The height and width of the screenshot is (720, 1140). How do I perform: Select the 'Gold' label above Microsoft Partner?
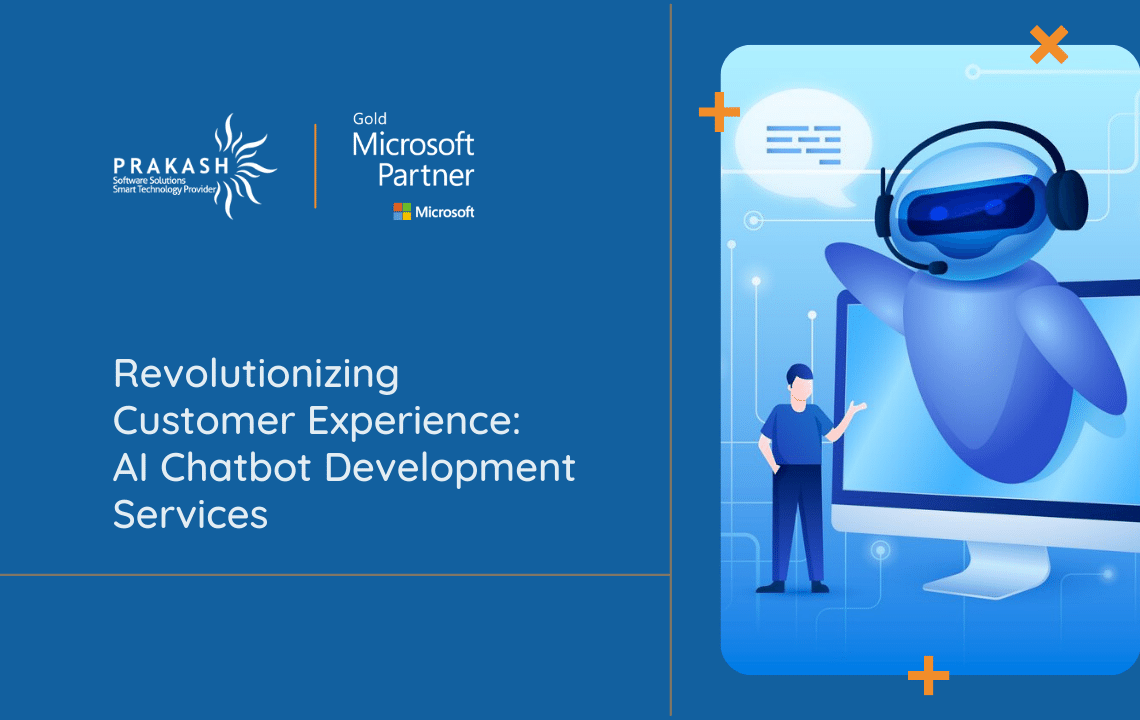(x=370, y=118)
